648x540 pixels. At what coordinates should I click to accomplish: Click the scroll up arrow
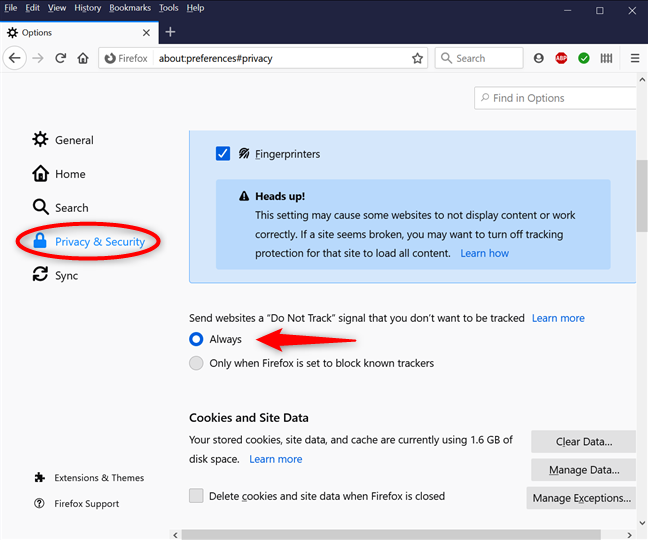click(x=642, y=79)
